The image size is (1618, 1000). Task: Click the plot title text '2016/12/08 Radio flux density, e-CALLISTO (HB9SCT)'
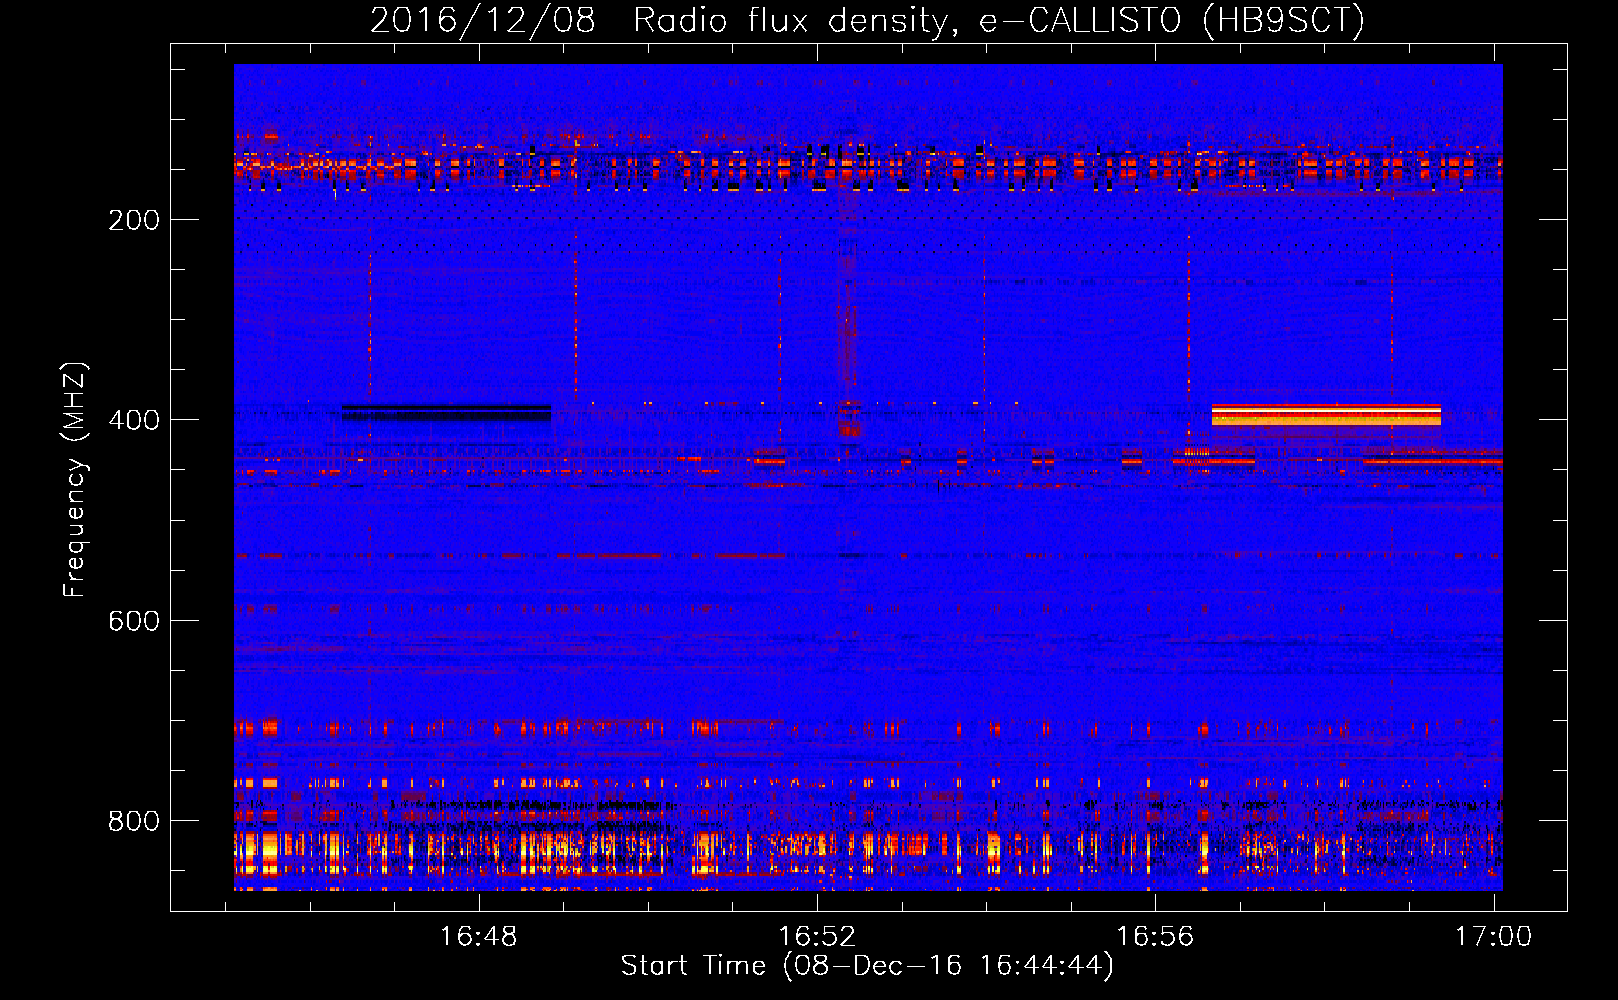point(867,20)
